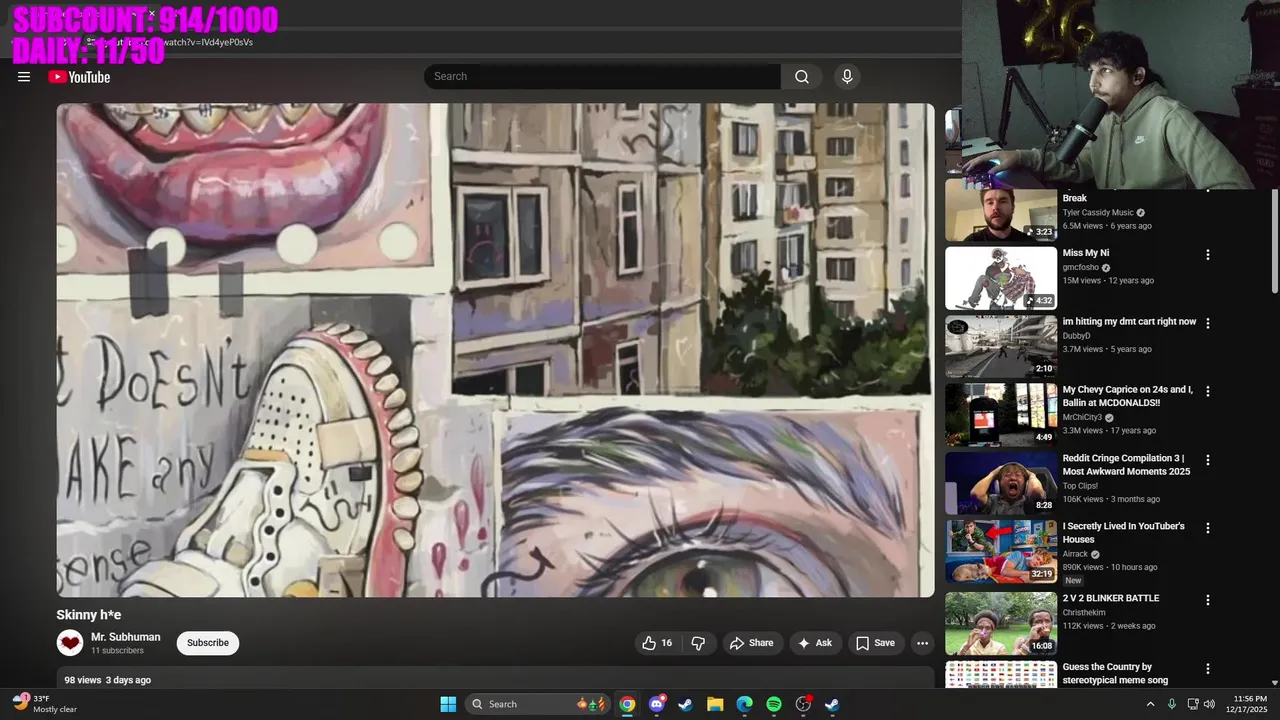This screenshot has height=720, width=1280.
Task: Open Mr. Subhuman channel avatar
Action: [70, 643]
